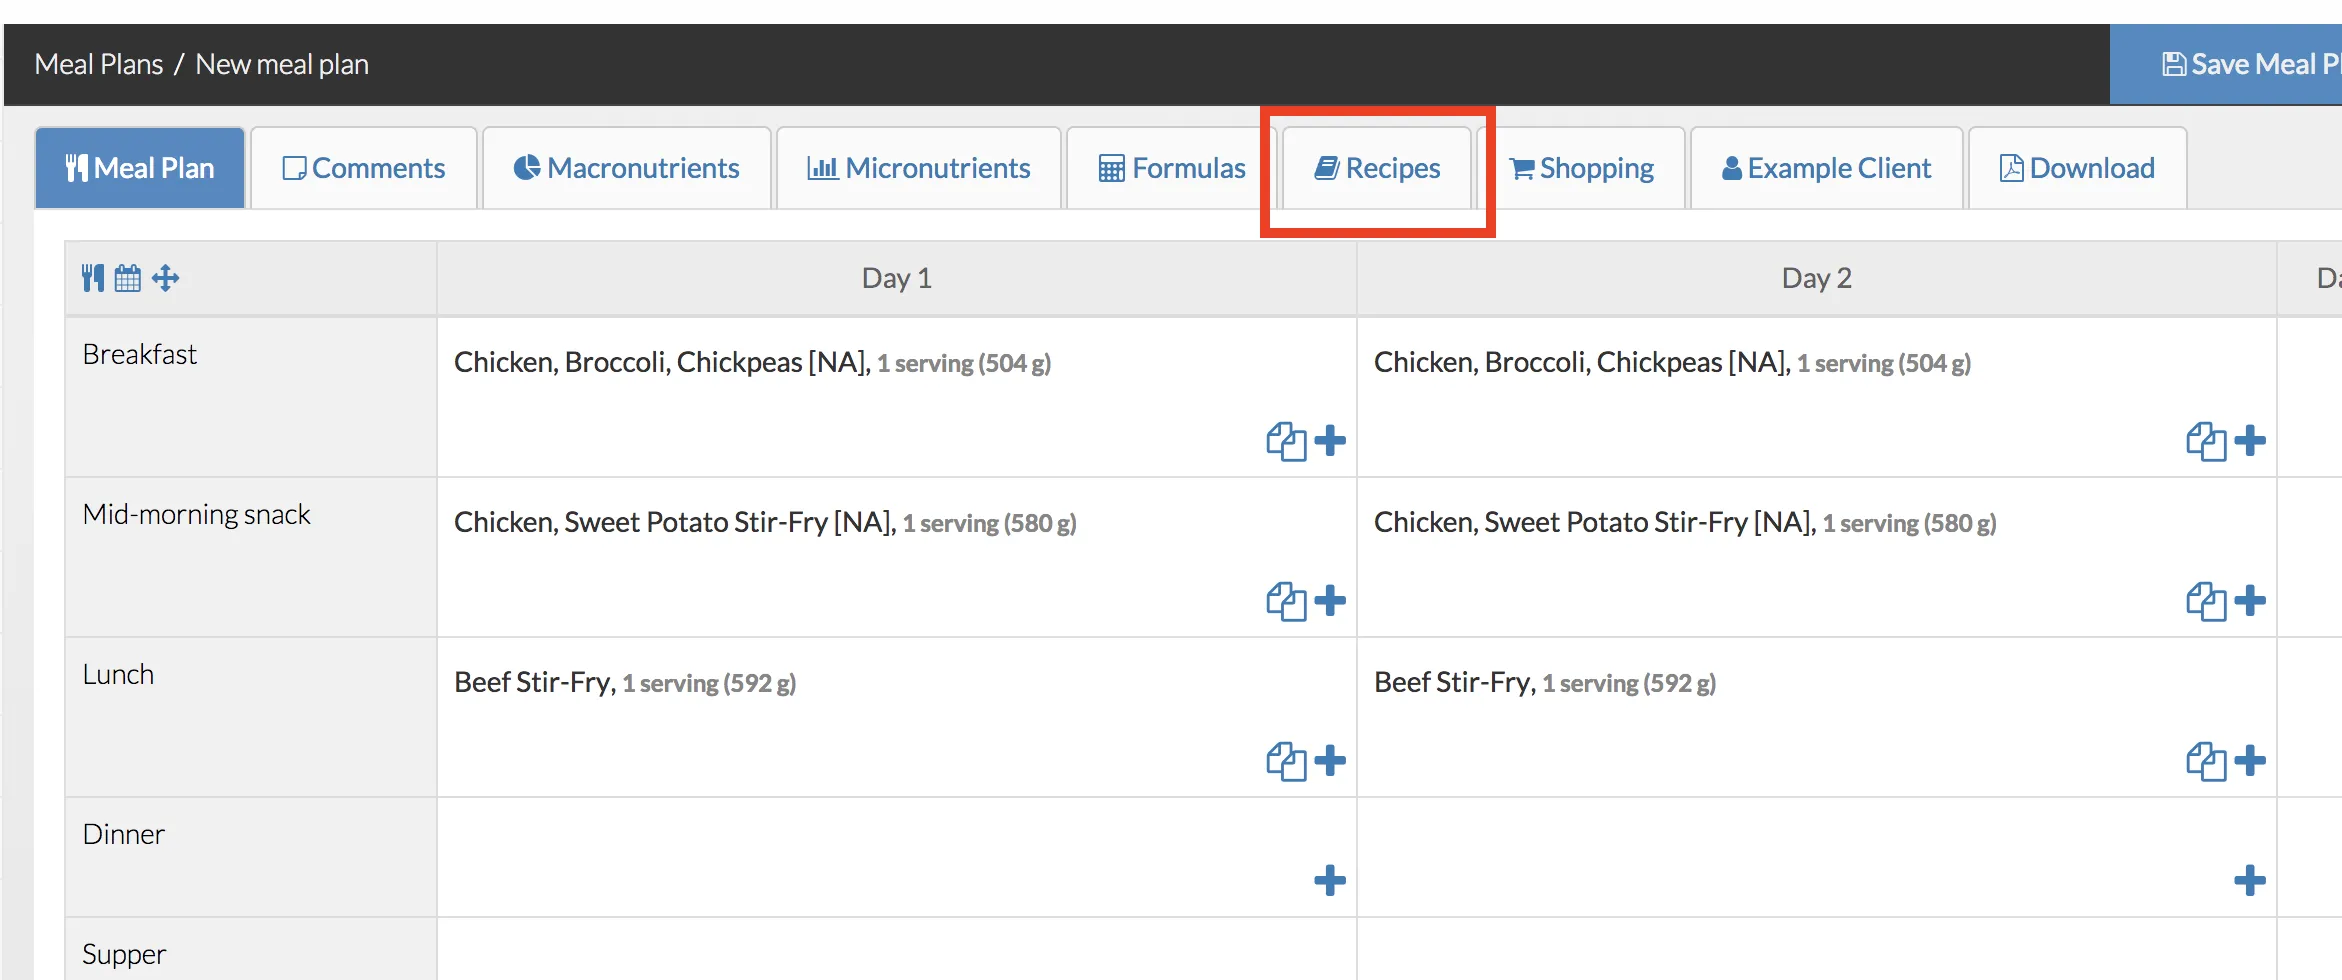
Task: Click the move arrows icon in grid header
Action: 166,278
